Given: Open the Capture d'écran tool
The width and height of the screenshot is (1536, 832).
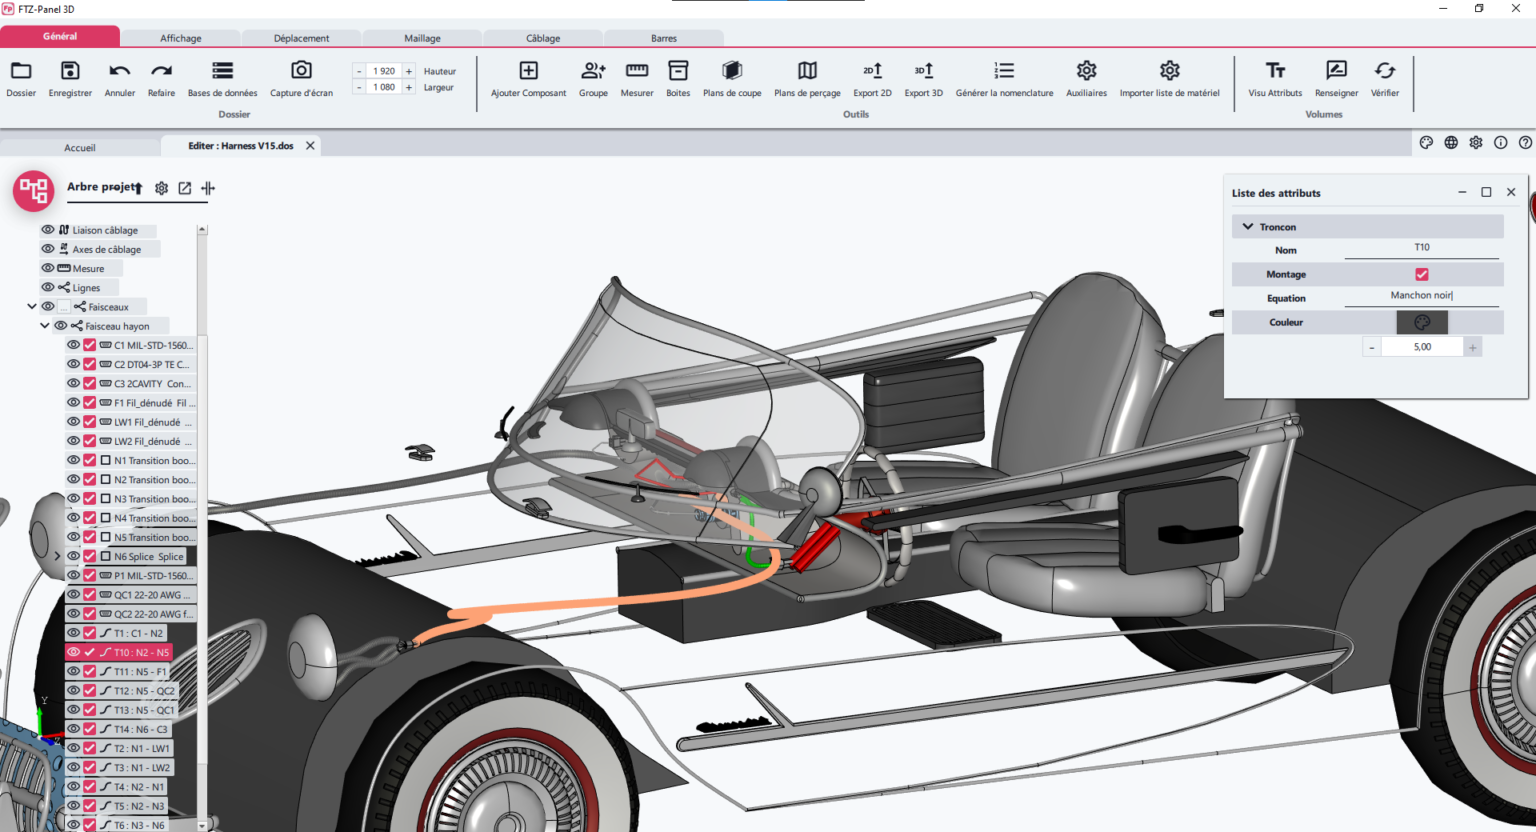Looking at the screenshot, I should (300, 79).
